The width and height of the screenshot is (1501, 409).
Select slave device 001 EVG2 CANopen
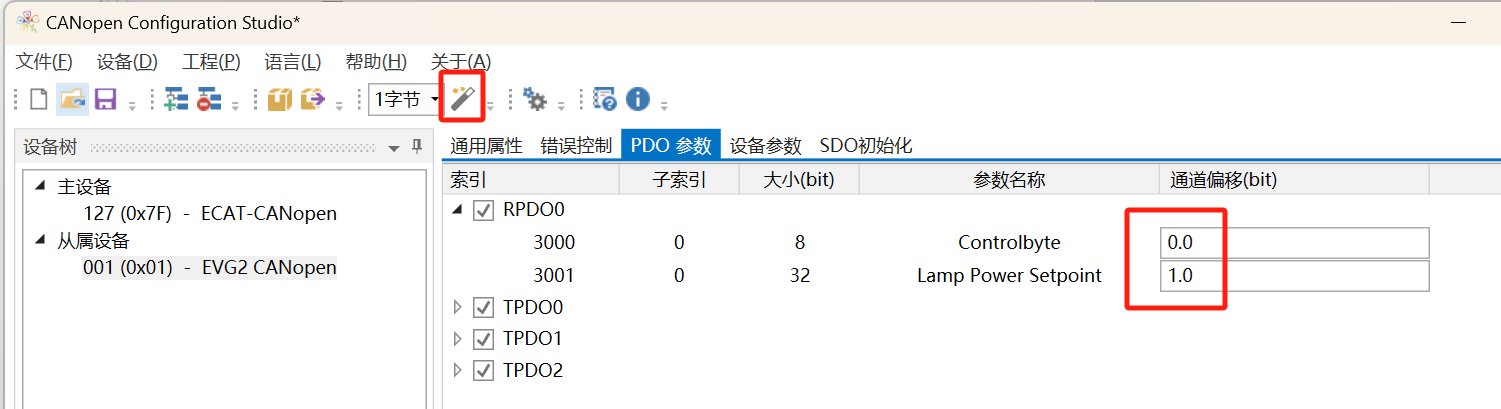click(x=209, y=267)
